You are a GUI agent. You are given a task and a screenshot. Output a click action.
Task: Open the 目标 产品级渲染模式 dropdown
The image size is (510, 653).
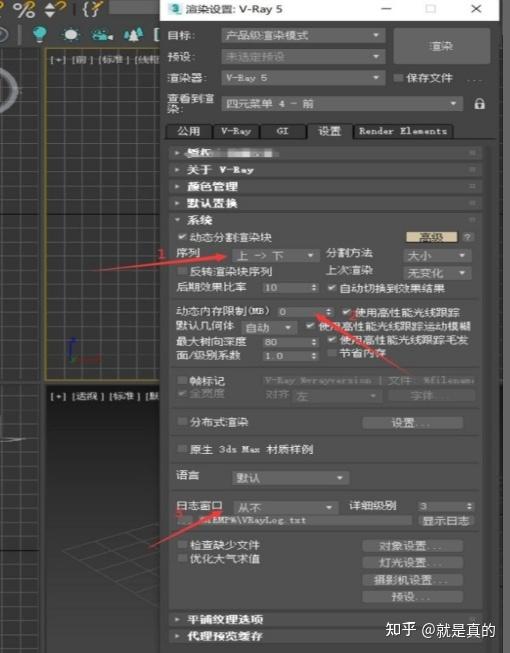(x=303, y=35)
